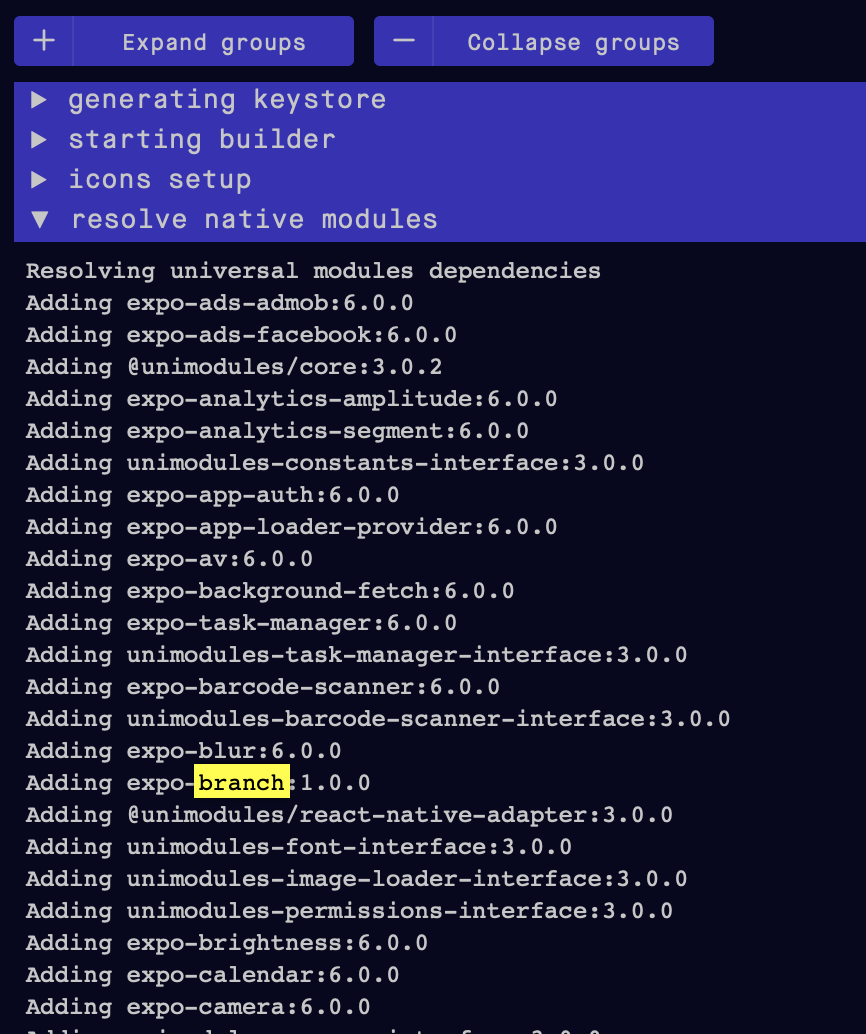Click the arrow icon before icons setup

pyautogui.click(x=37, y=179)
